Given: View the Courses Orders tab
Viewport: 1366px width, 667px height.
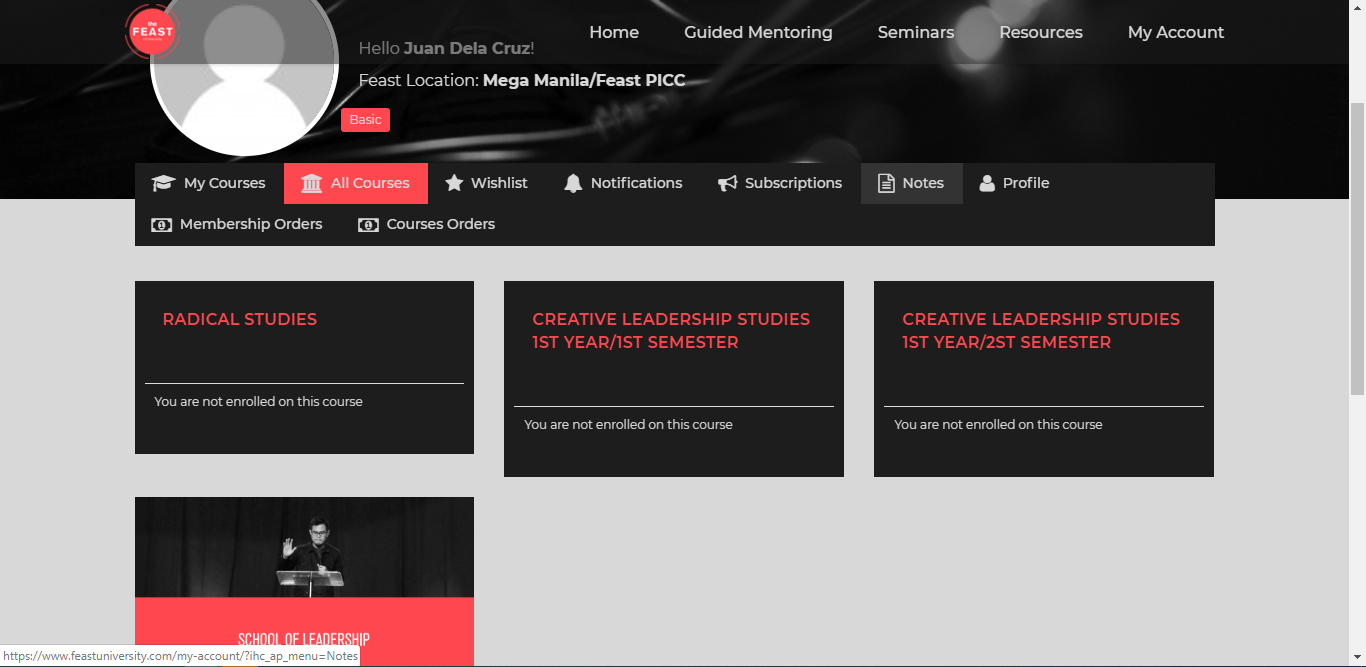Looking at the screenshot, I should point(427,225).
